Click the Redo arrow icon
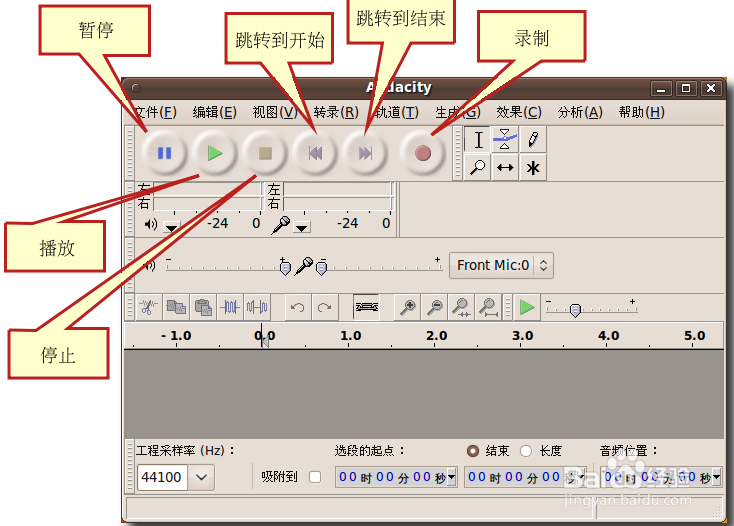 click(x=324, y=307)
